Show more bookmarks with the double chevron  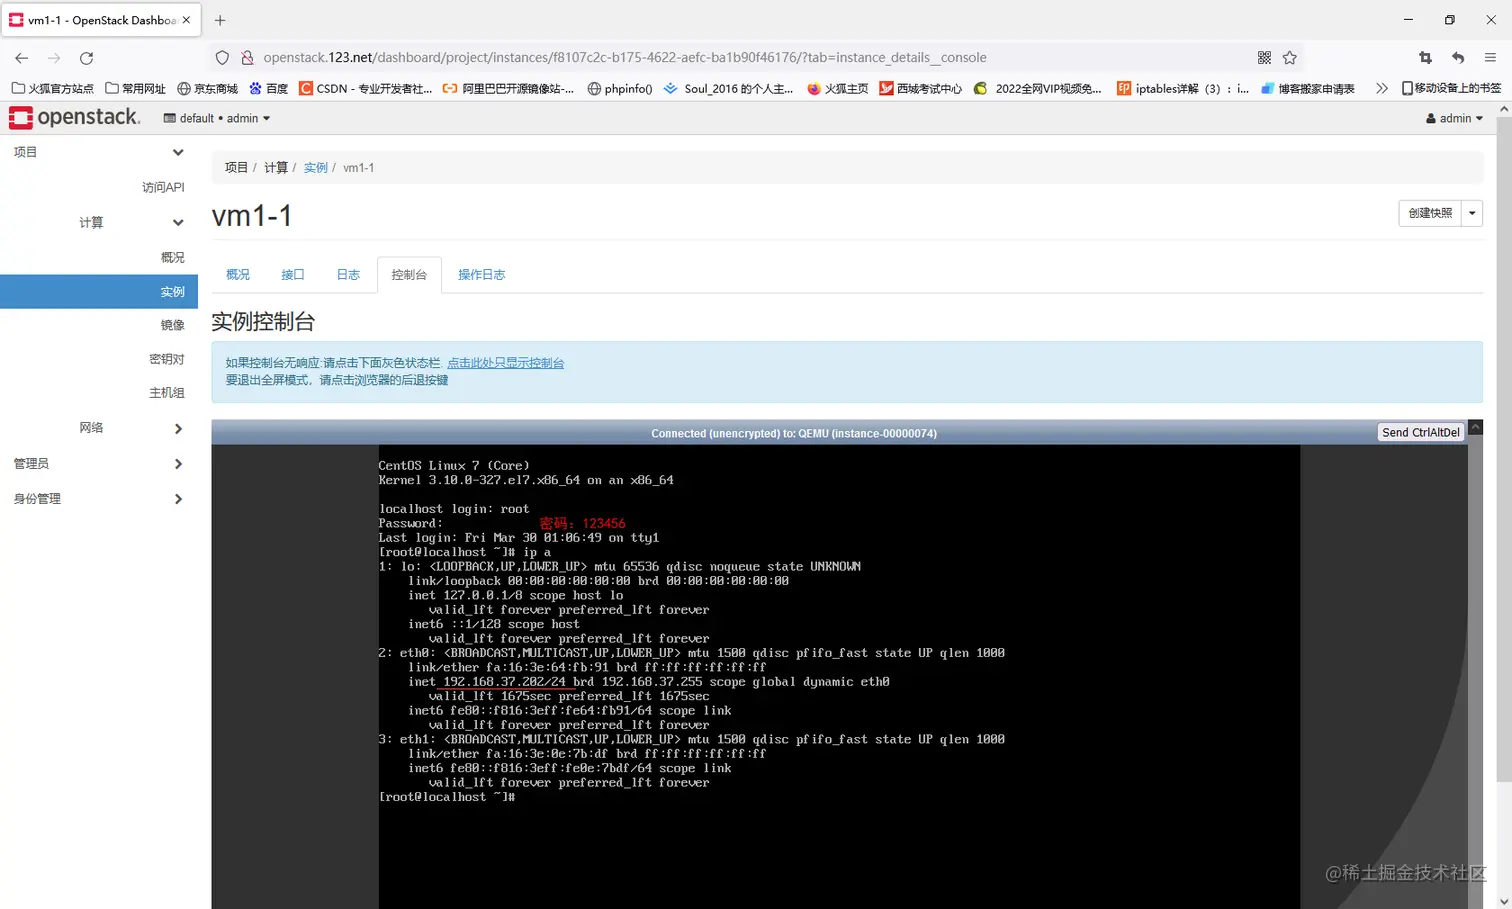point(1382,88)
